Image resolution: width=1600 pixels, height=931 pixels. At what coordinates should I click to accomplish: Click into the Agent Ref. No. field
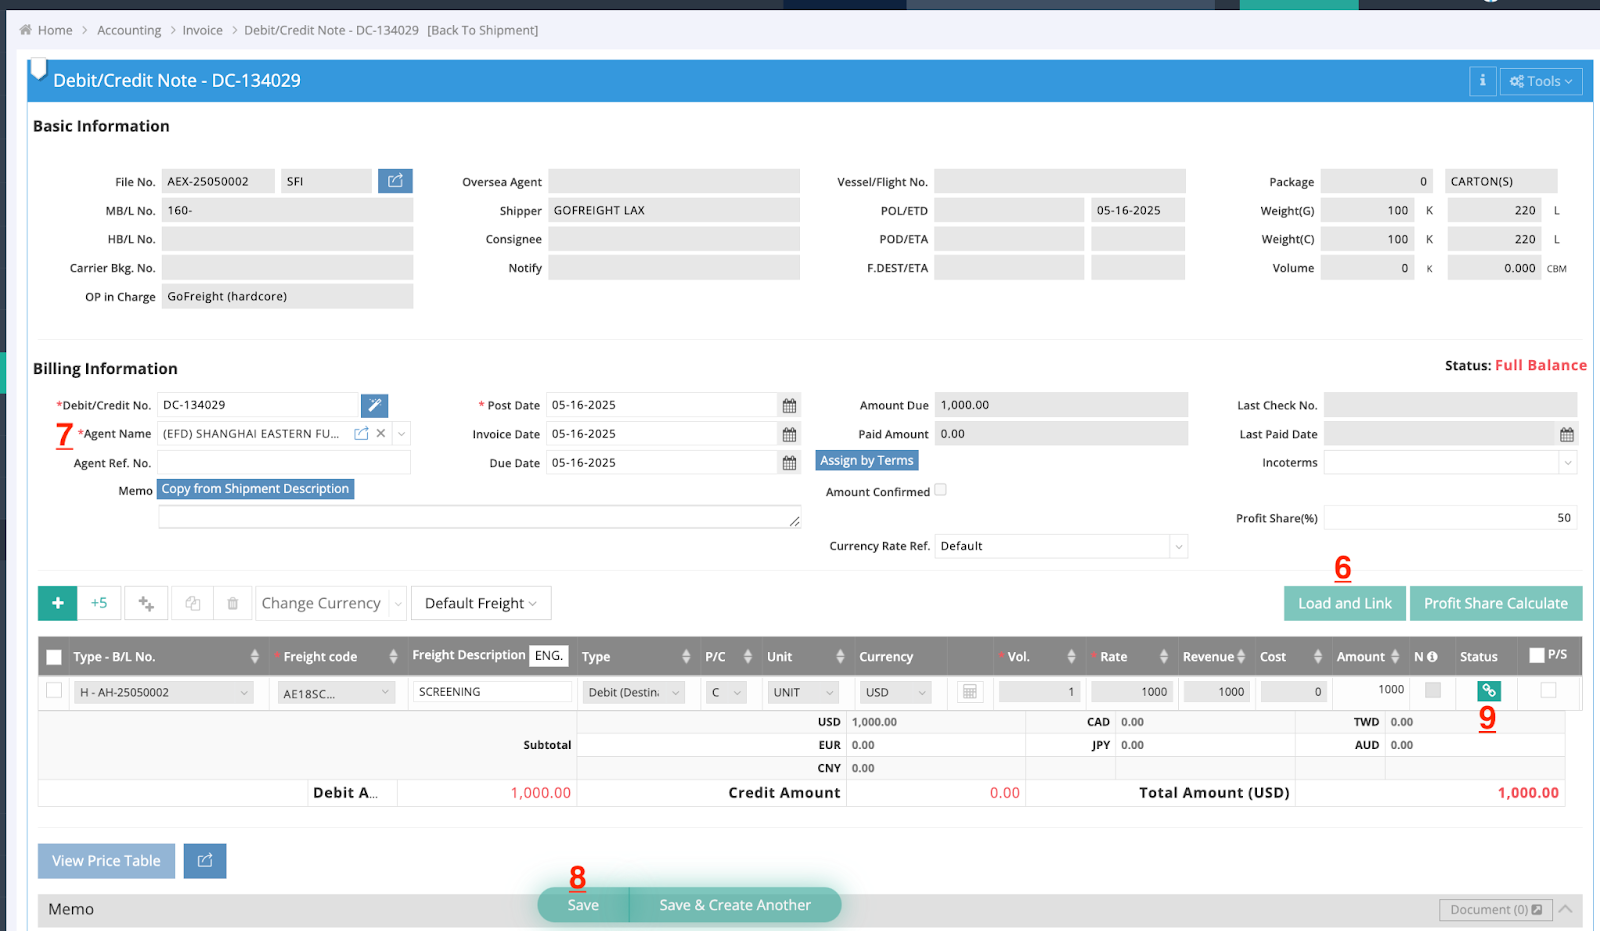[x=284, y=463]
